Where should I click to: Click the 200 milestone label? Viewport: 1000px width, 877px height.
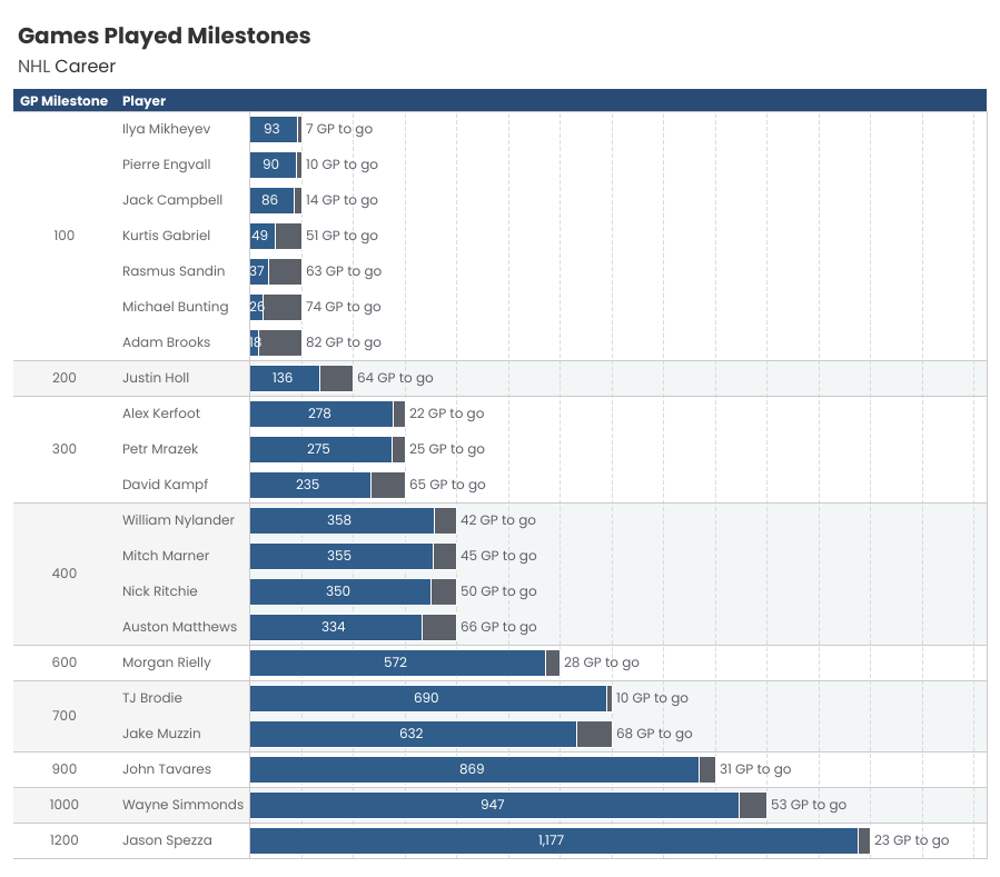click(64, 378)
